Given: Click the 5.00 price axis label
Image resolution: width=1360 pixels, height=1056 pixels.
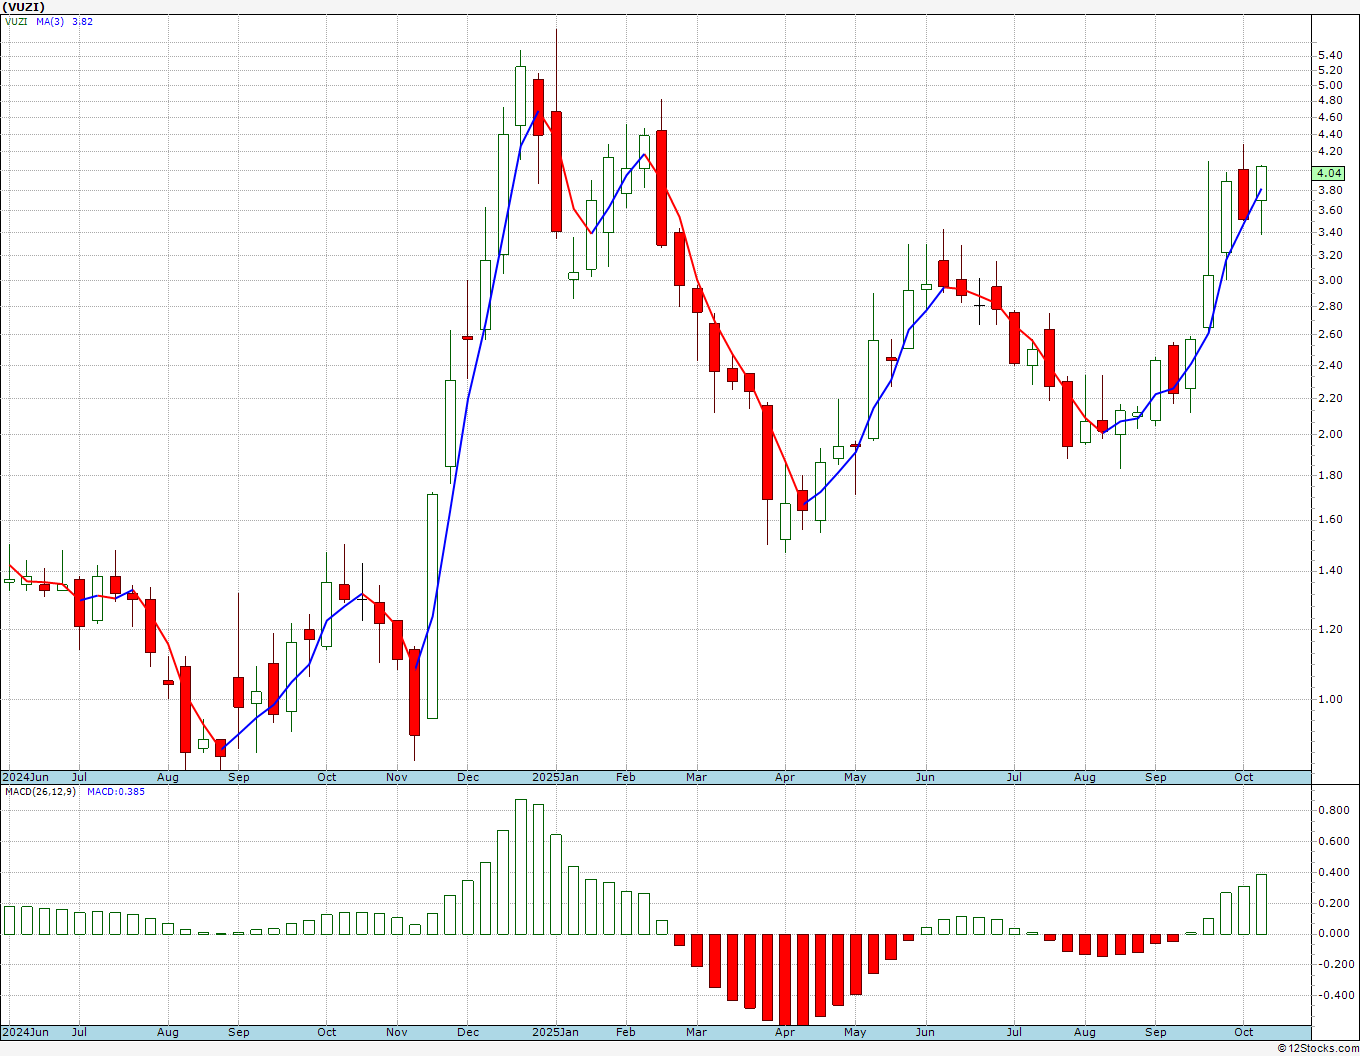Looking at the screenshot, I should pos(1330,85).
